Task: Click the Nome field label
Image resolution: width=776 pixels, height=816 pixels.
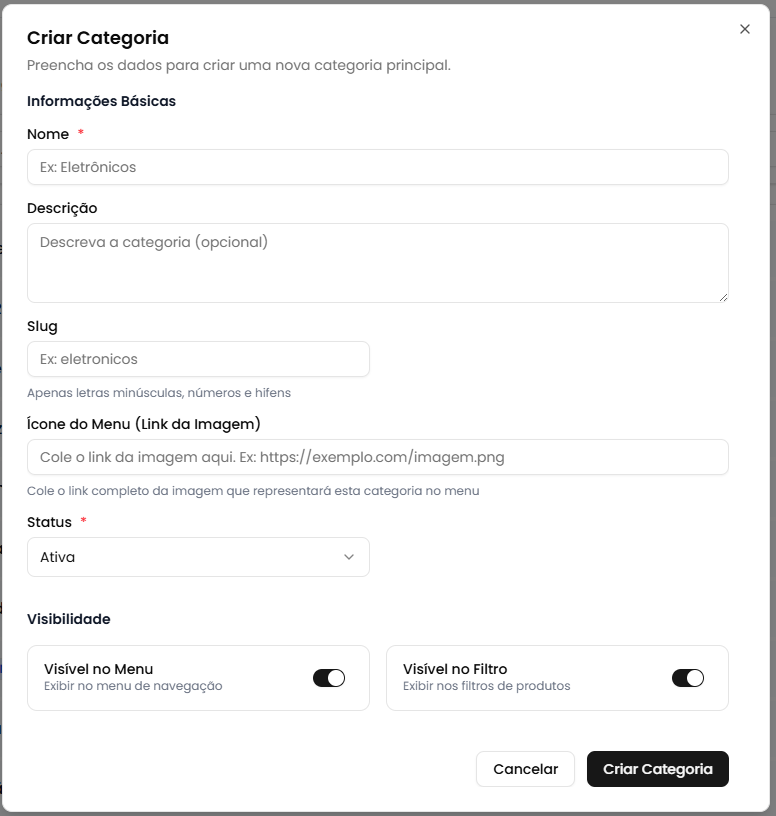Action: (48, 134)
